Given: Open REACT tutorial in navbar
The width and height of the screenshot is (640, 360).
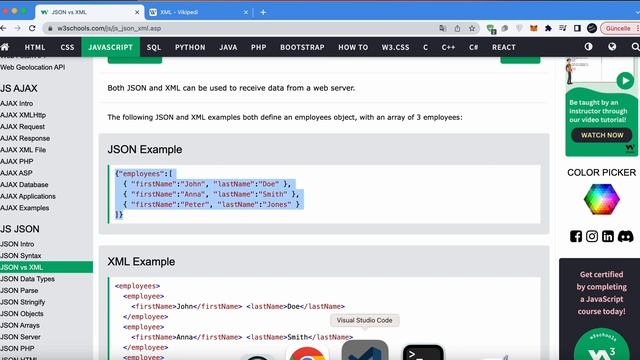Looking at the screenshot, I should [504, 47].
